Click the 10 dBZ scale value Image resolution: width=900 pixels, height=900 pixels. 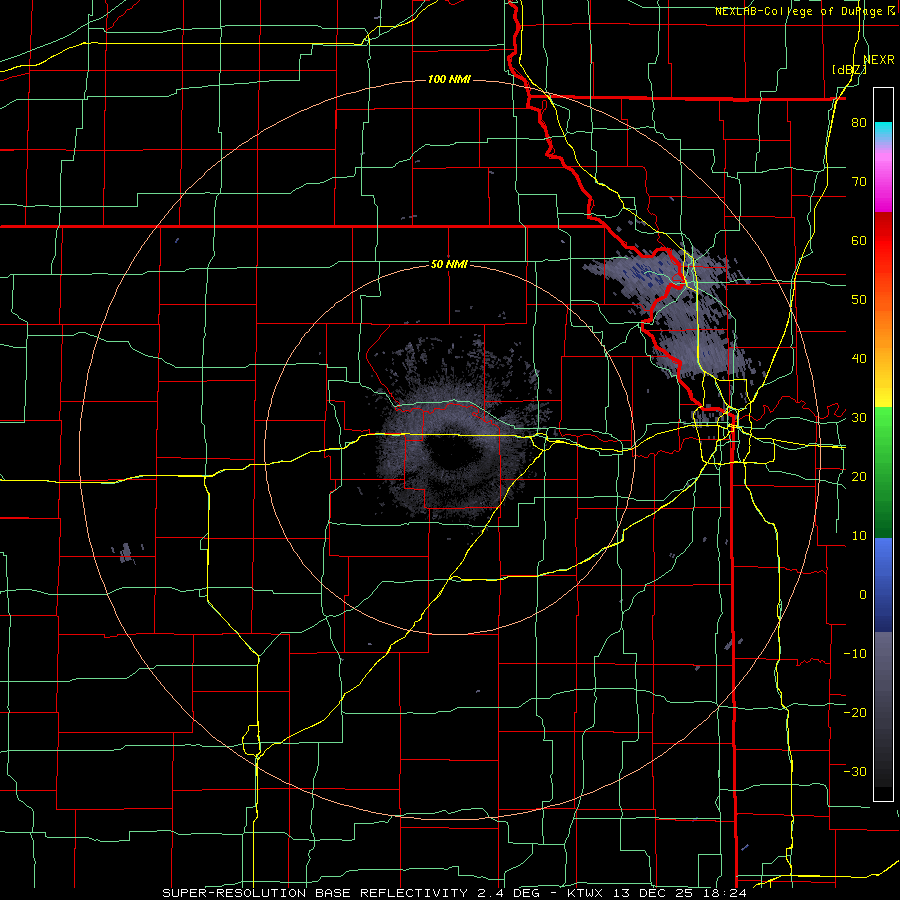(859, 536)
